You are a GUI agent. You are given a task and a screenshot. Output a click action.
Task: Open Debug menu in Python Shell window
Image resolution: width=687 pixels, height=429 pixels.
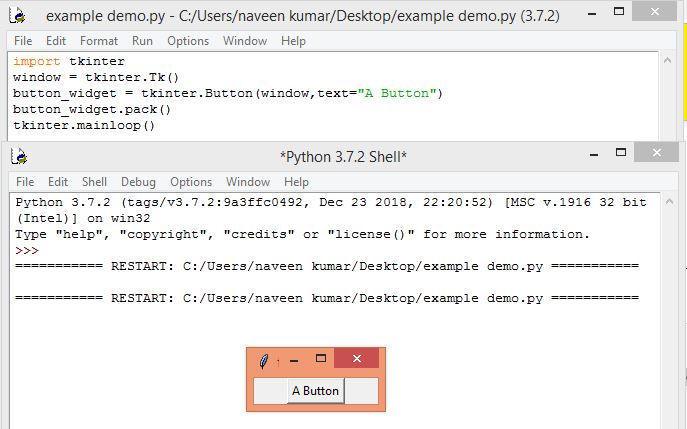[138, 182]
